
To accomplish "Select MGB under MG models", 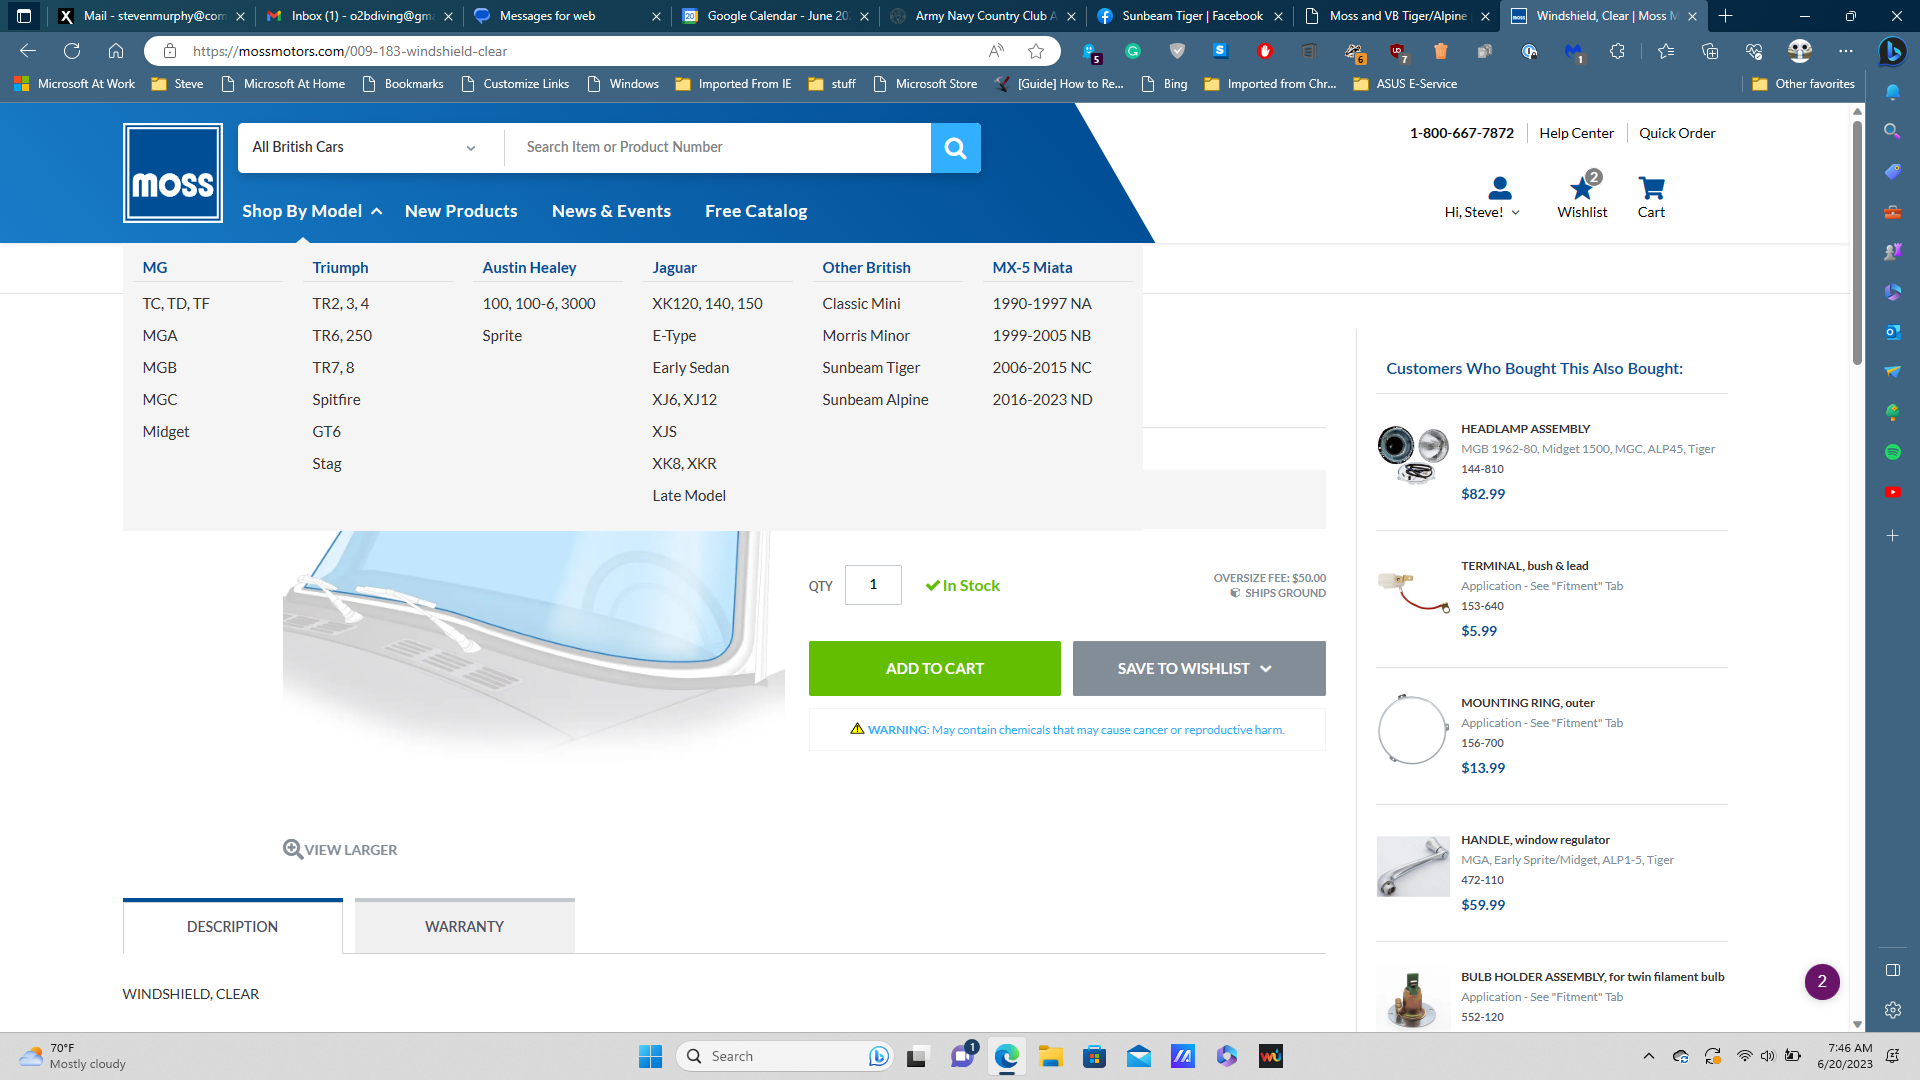I will (x=160, y=367).
